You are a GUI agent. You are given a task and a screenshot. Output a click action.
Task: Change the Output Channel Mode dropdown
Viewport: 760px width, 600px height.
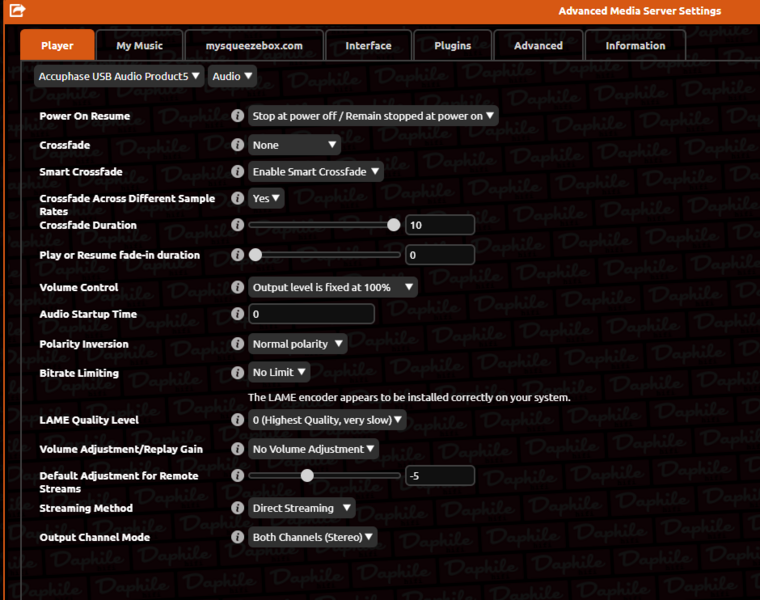[x=312, y=537]
